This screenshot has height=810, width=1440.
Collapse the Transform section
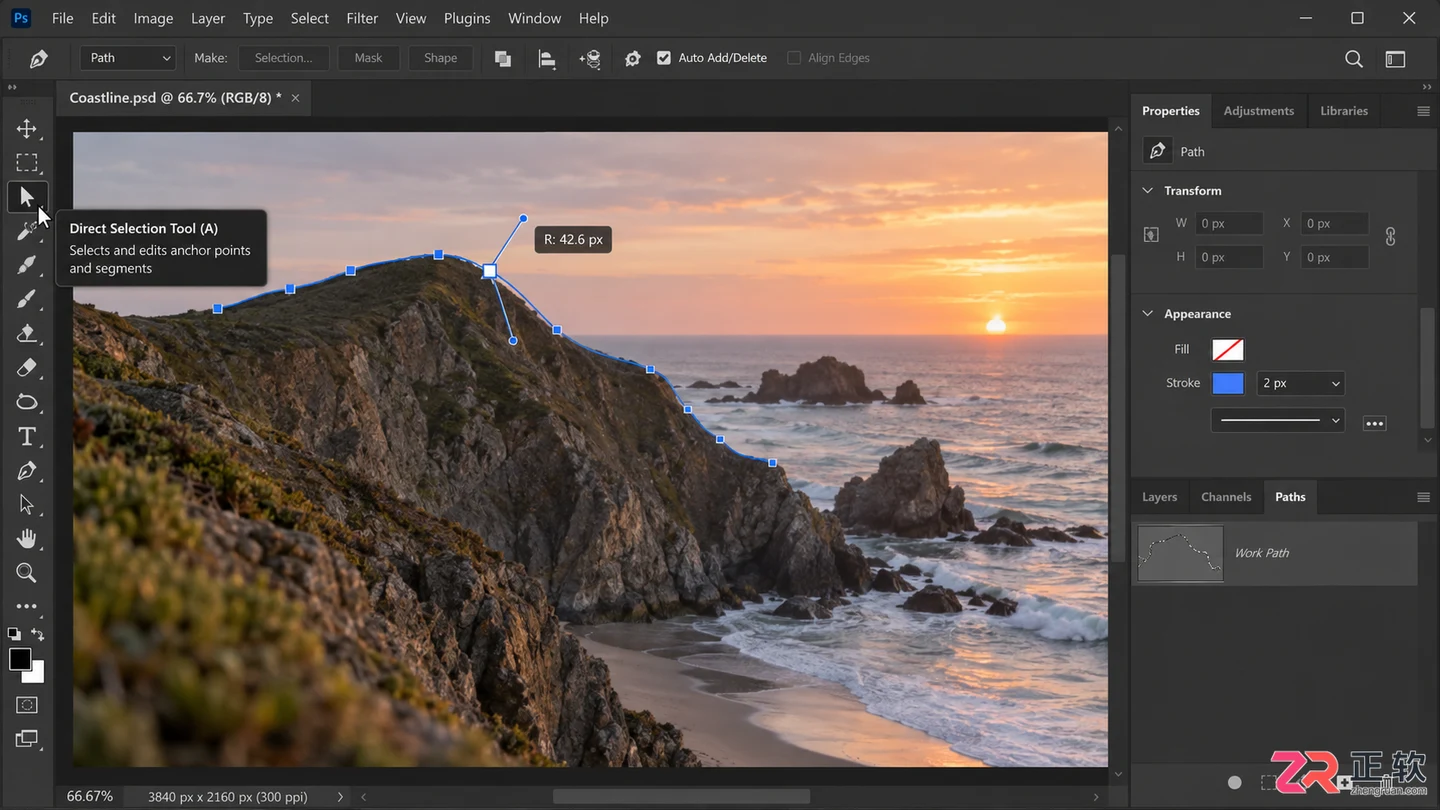1148,190
